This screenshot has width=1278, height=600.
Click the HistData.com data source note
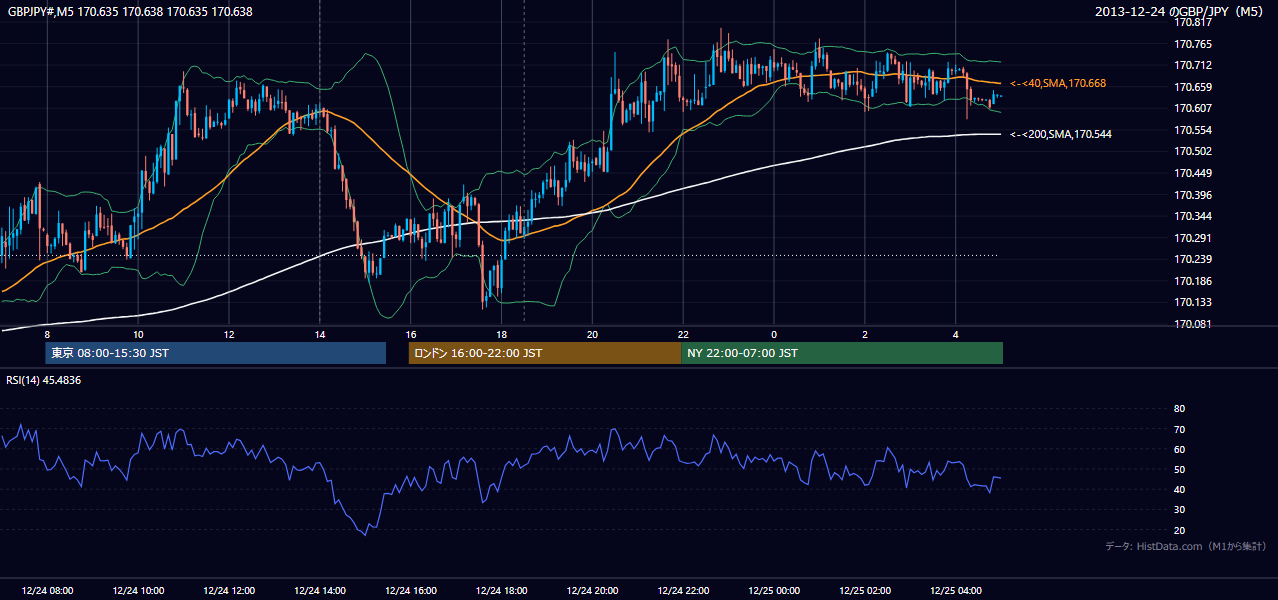(x=1185, y=546)
